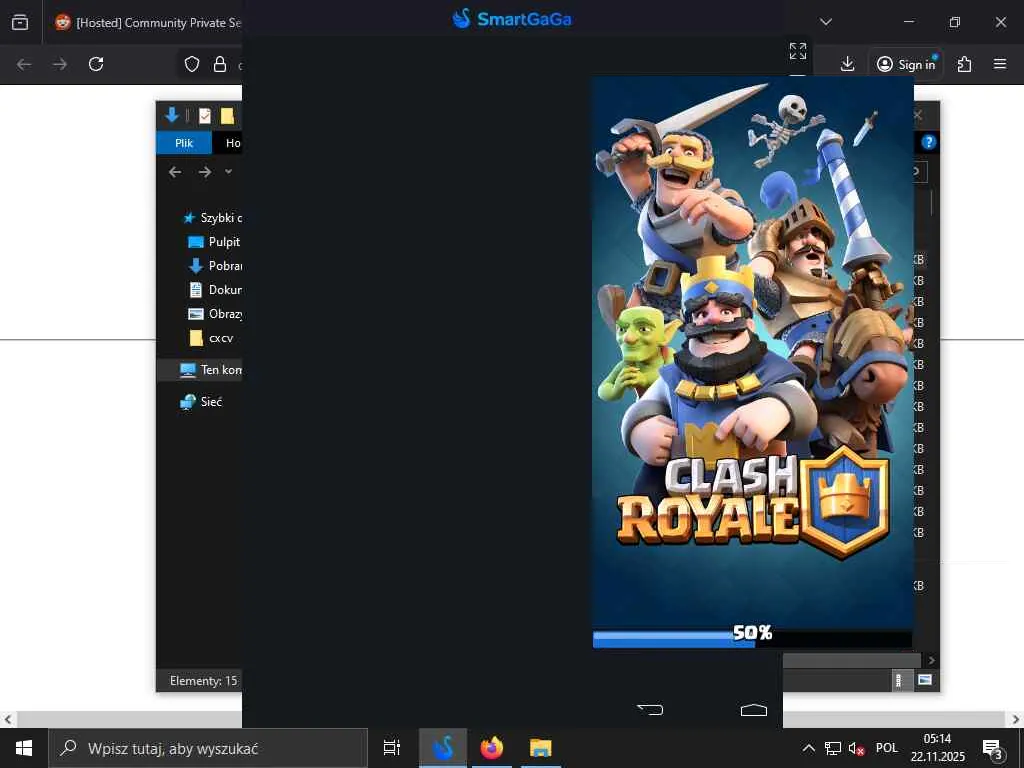Open network status tray icon

(x=833, y=748)
